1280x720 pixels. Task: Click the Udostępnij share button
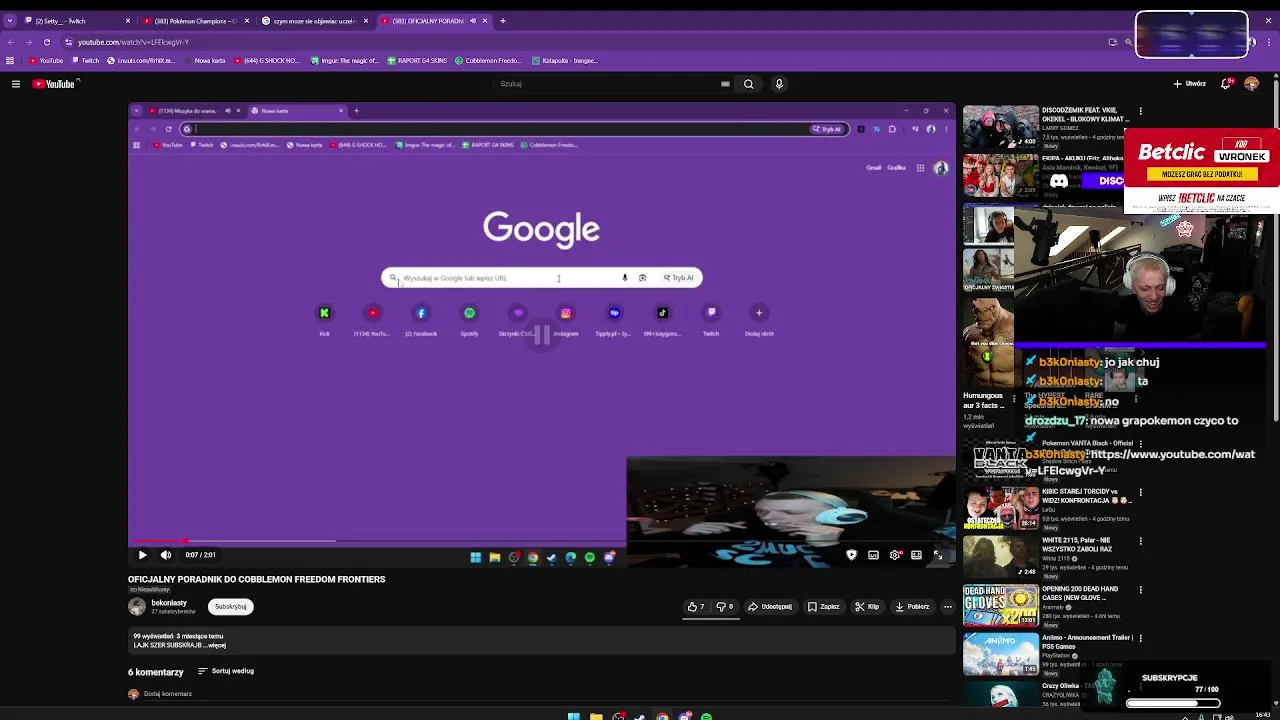(771, 606)
